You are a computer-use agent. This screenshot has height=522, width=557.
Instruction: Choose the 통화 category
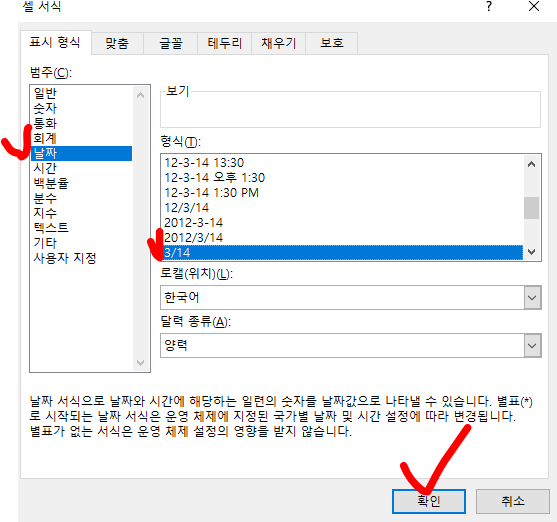click(81, 123)
